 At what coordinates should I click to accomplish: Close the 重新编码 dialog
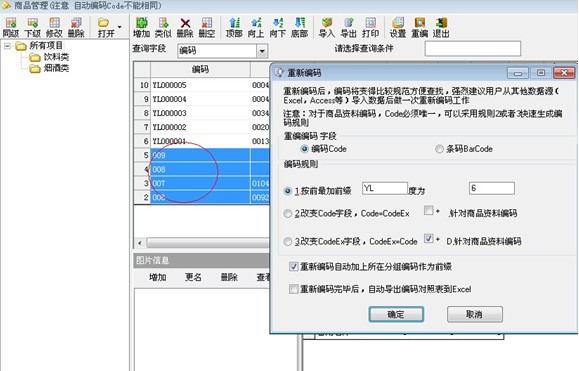pyautogui.click(x=564, y=73)
